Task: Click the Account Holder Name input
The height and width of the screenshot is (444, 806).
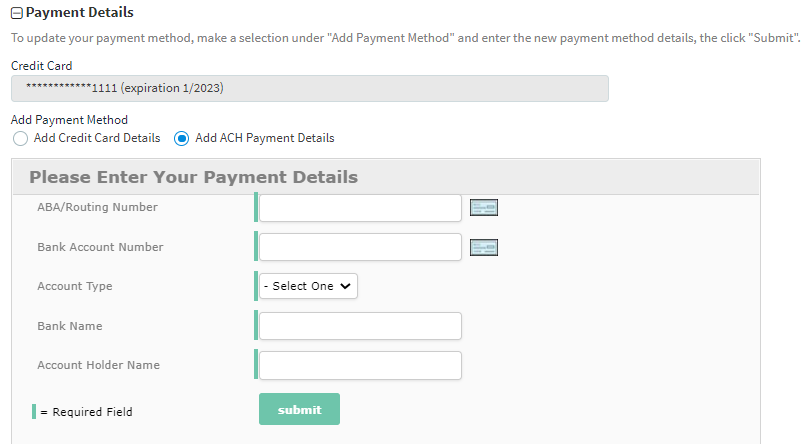Action: tap(360, 365)
